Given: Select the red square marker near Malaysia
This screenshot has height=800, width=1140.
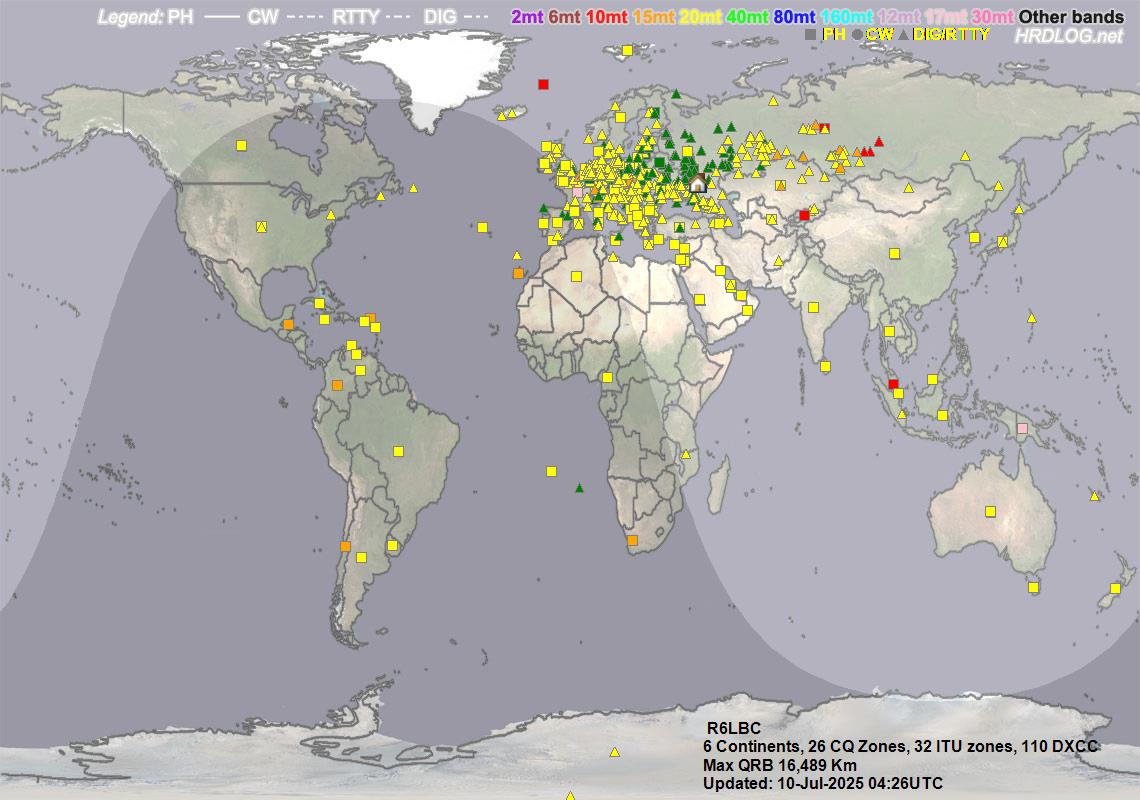Looking at the screenshot, I should (x=893, y=383).
